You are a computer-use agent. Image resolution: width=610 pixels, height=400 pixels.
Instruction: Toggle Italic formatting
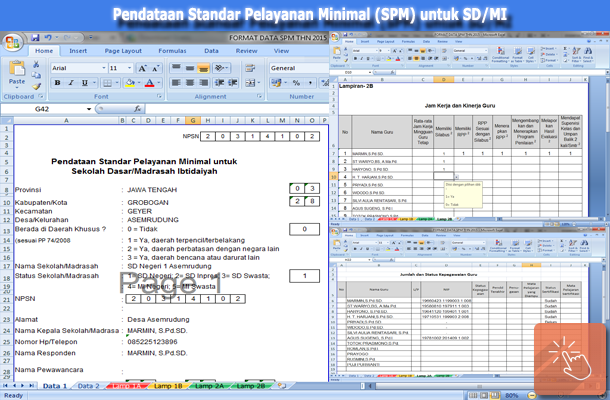(x=71, y=83)
